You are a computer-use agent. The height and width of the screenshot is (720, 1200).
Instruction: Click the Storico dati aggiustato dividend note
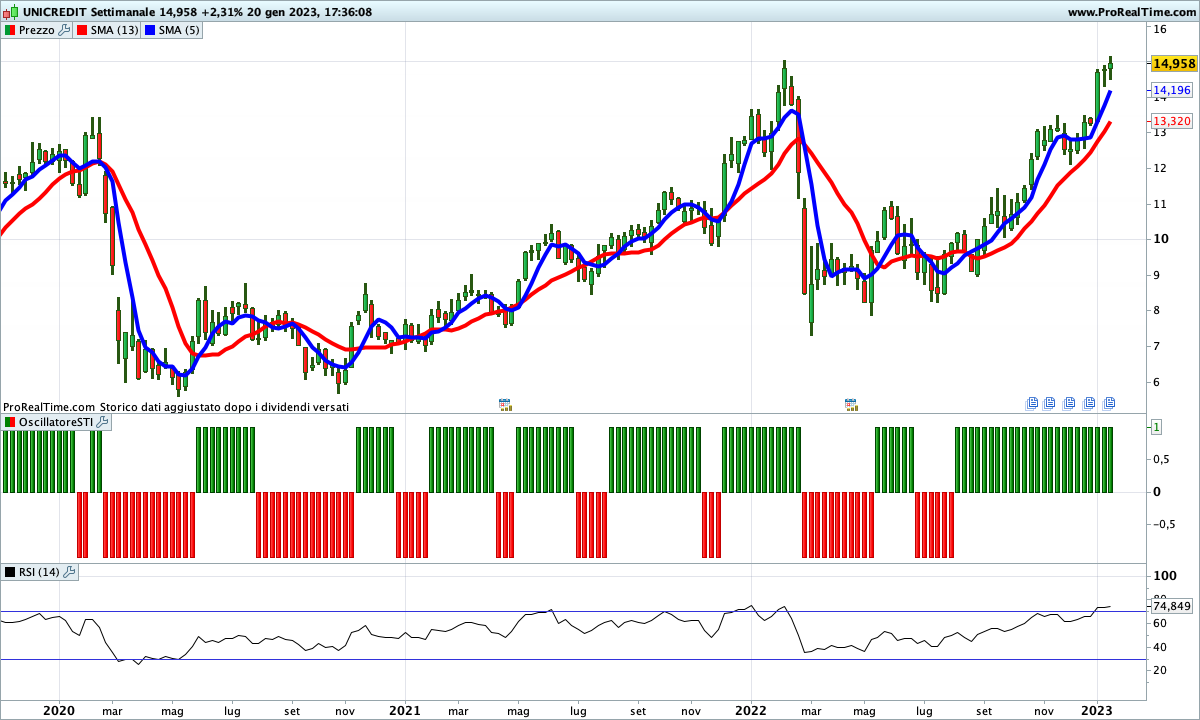coord(224,407)
